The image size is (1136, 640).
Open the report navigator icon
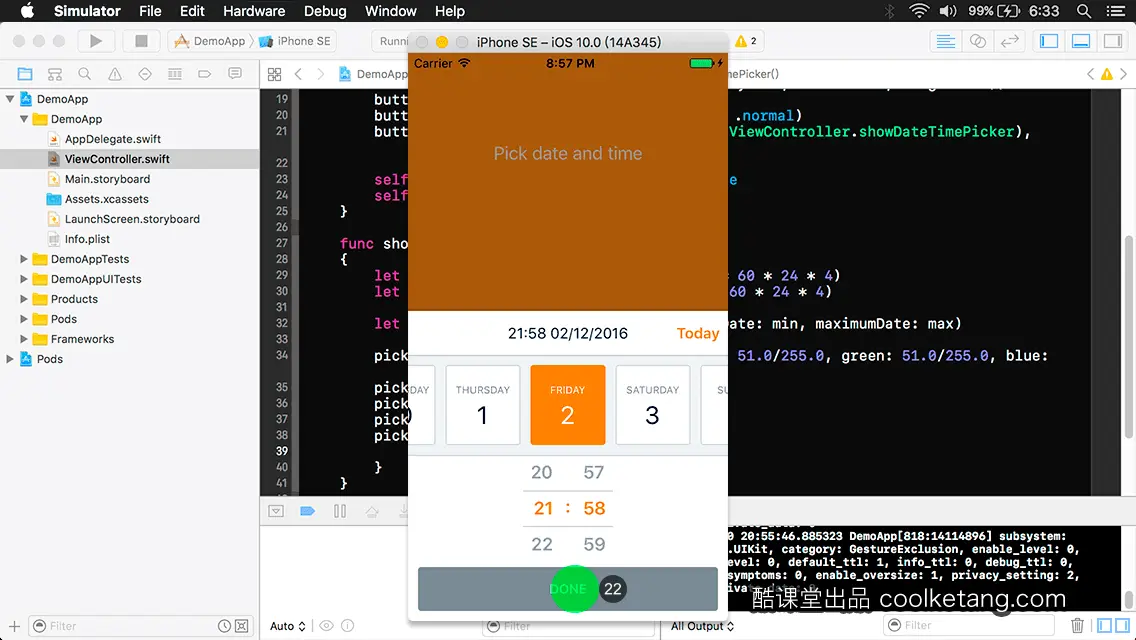point(235,74)
